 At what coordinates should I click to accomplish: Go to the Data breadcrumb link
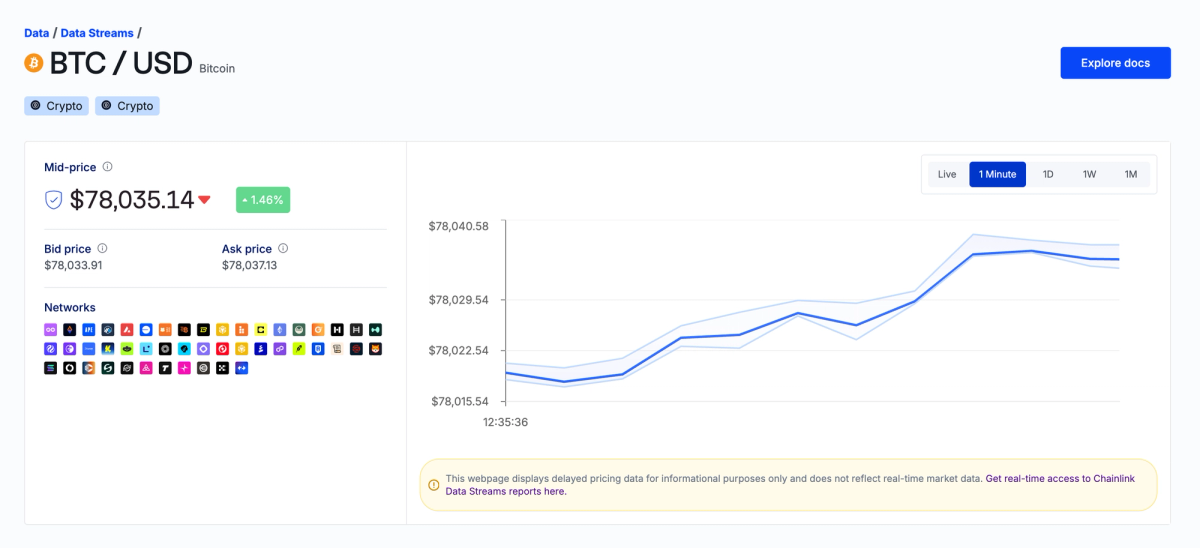(x=37, y=33)
